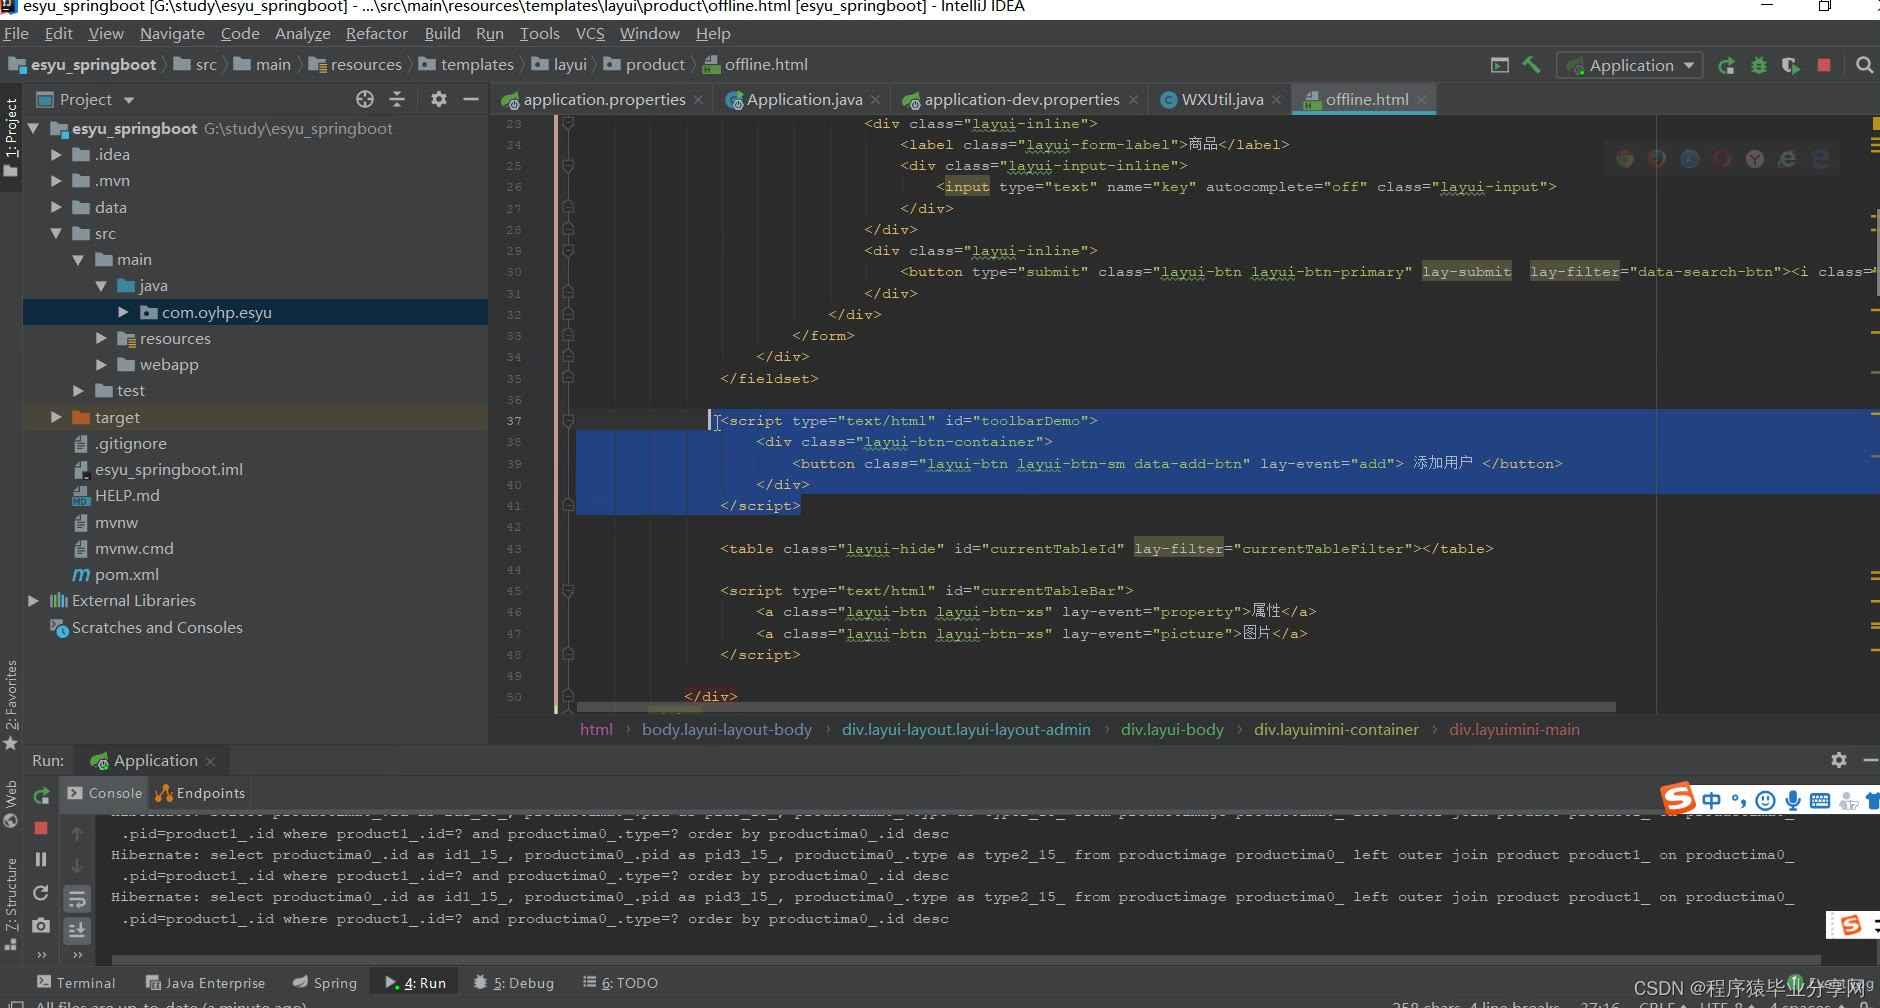Click the templates breadcrumb in navigation bar
The image size is (1880, 1008).
pyautogui.click(x=466, y=64)
